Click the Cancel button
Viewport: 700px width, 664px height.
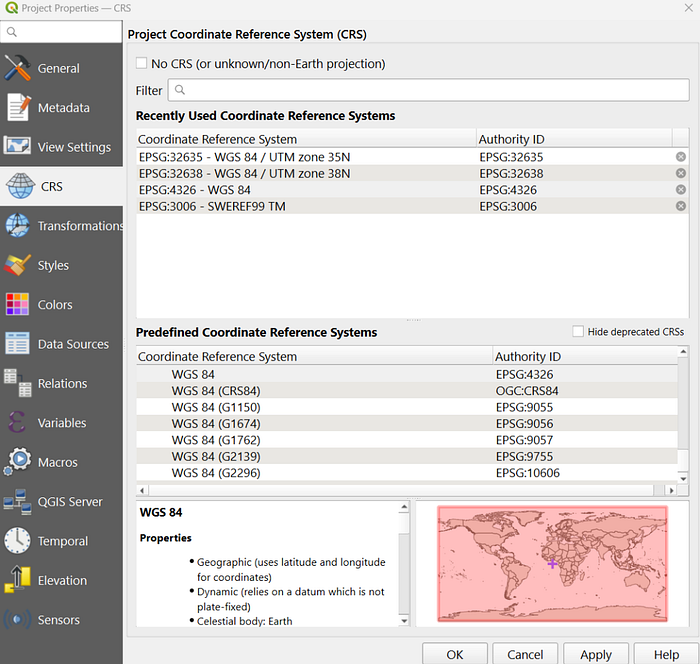525,654
